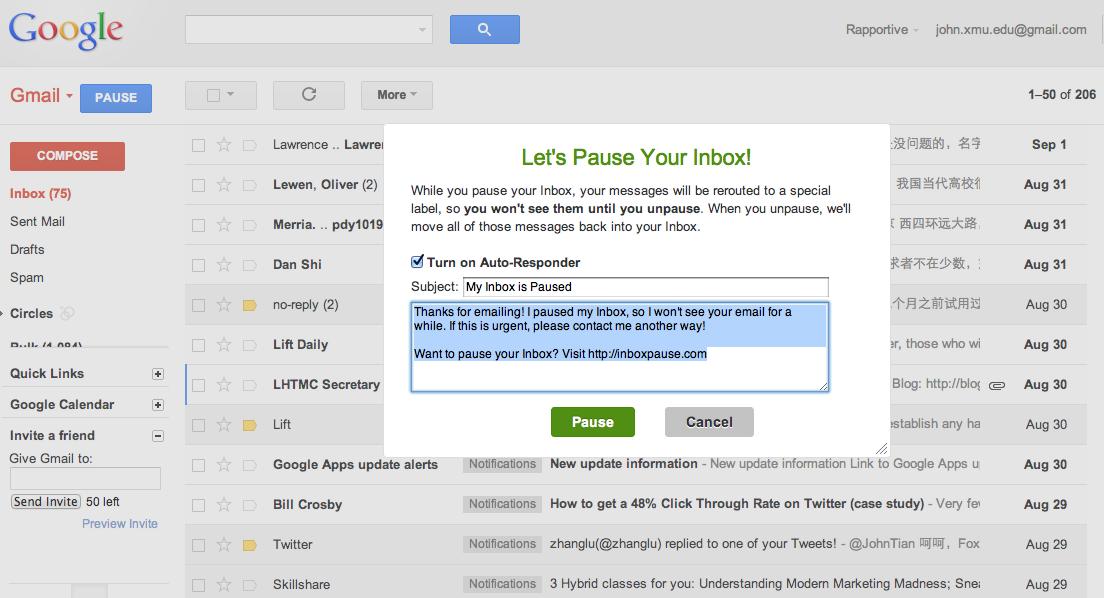
Task: Star the Lewen, Oliver email
Action: [224, 185]
